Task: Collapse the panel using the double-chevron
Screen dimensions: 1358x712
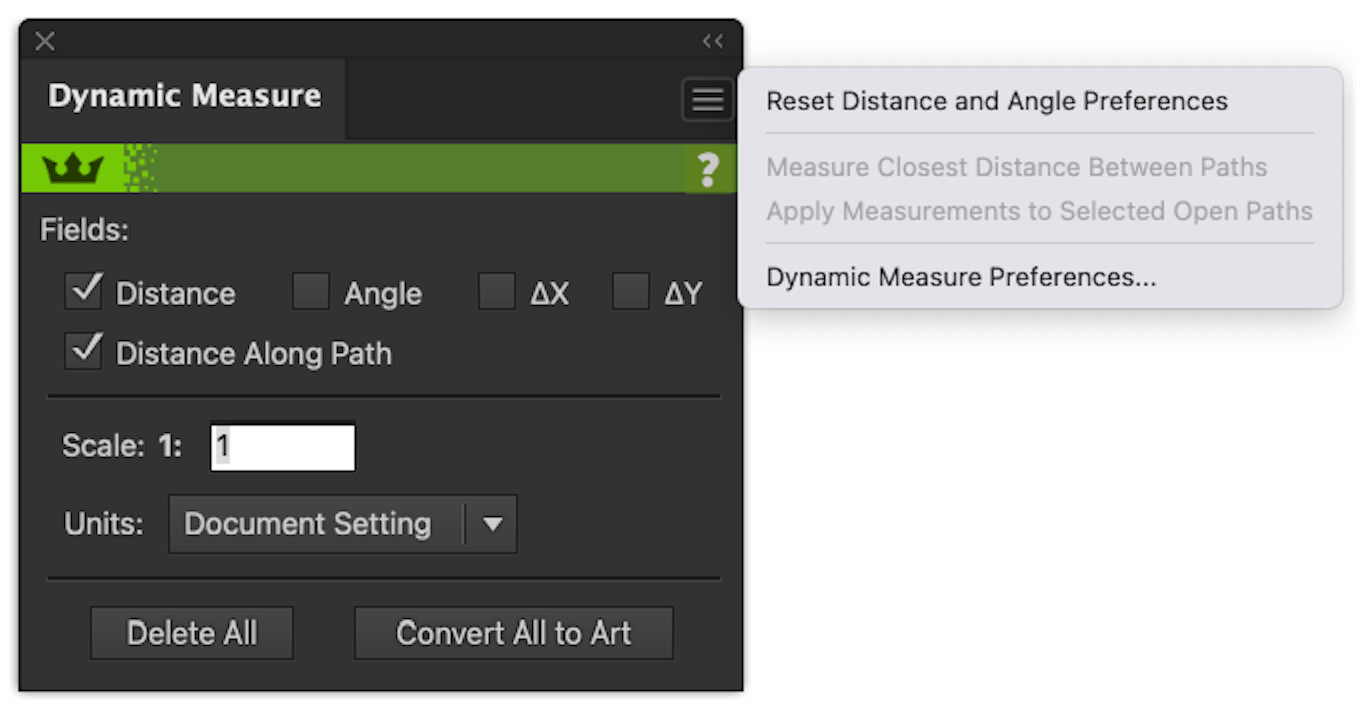Action: click(x=713, y=41)
